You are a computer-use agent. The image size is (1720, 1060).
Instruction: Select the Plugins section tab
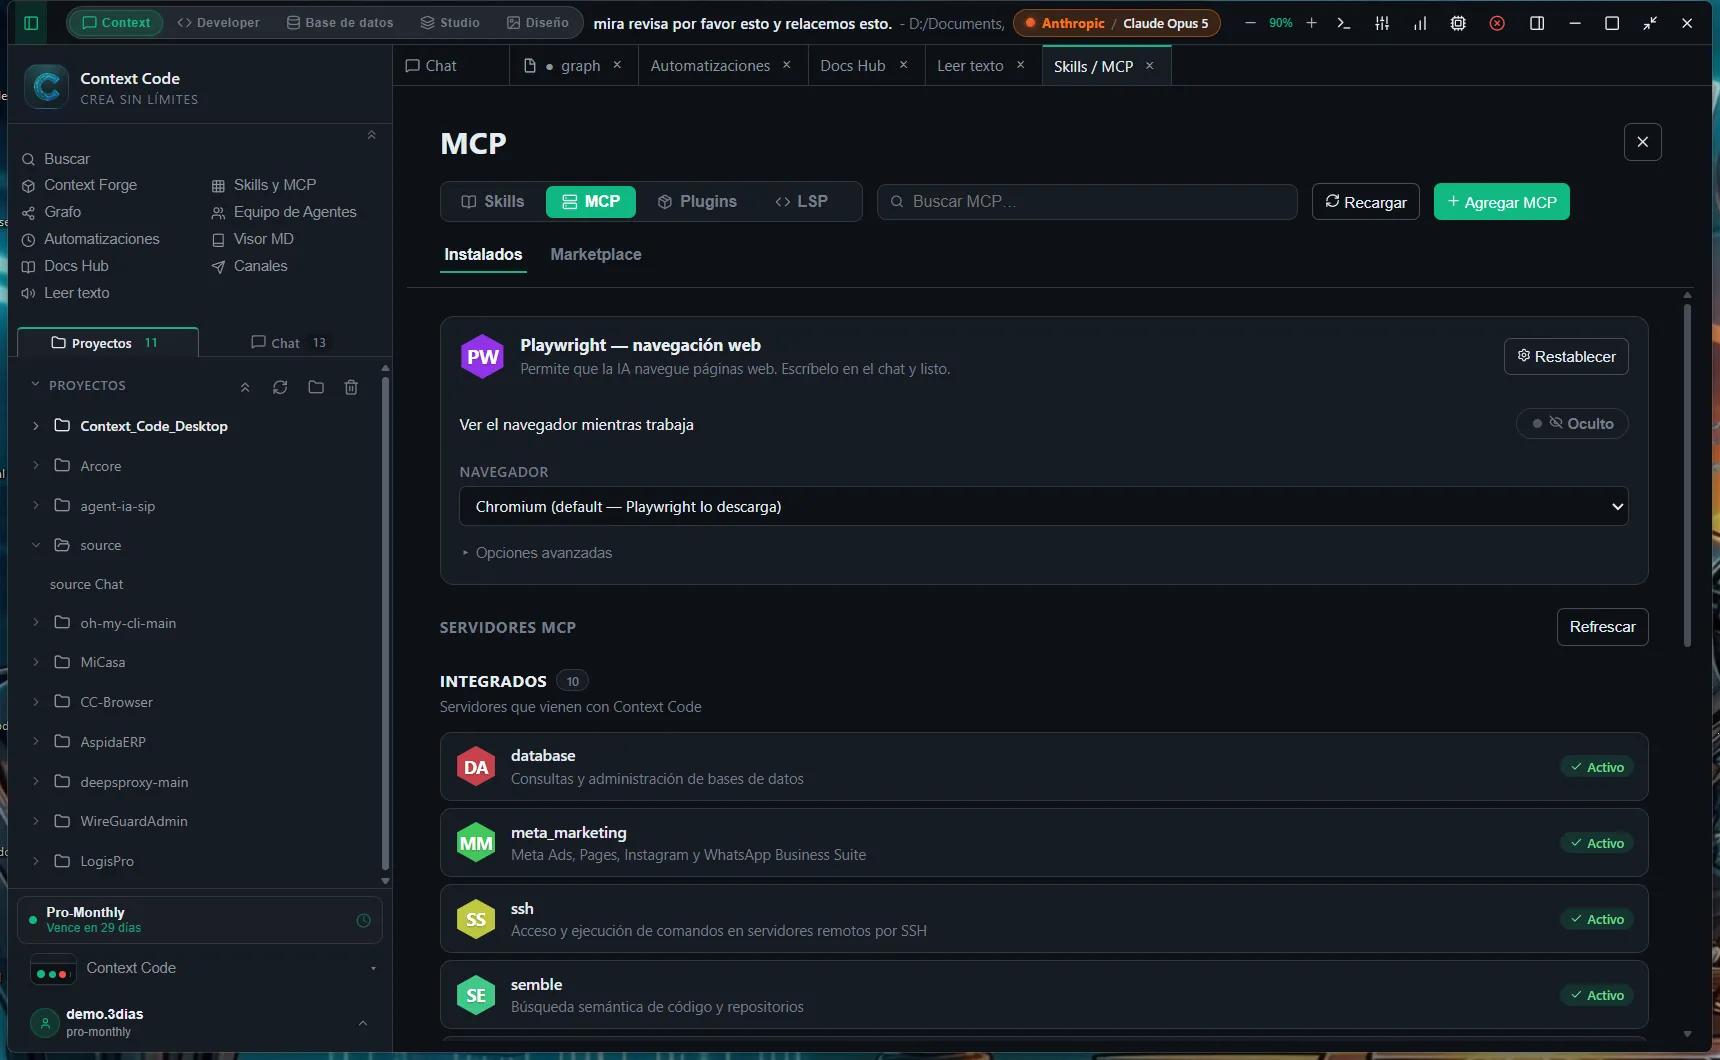click(697, 202)
